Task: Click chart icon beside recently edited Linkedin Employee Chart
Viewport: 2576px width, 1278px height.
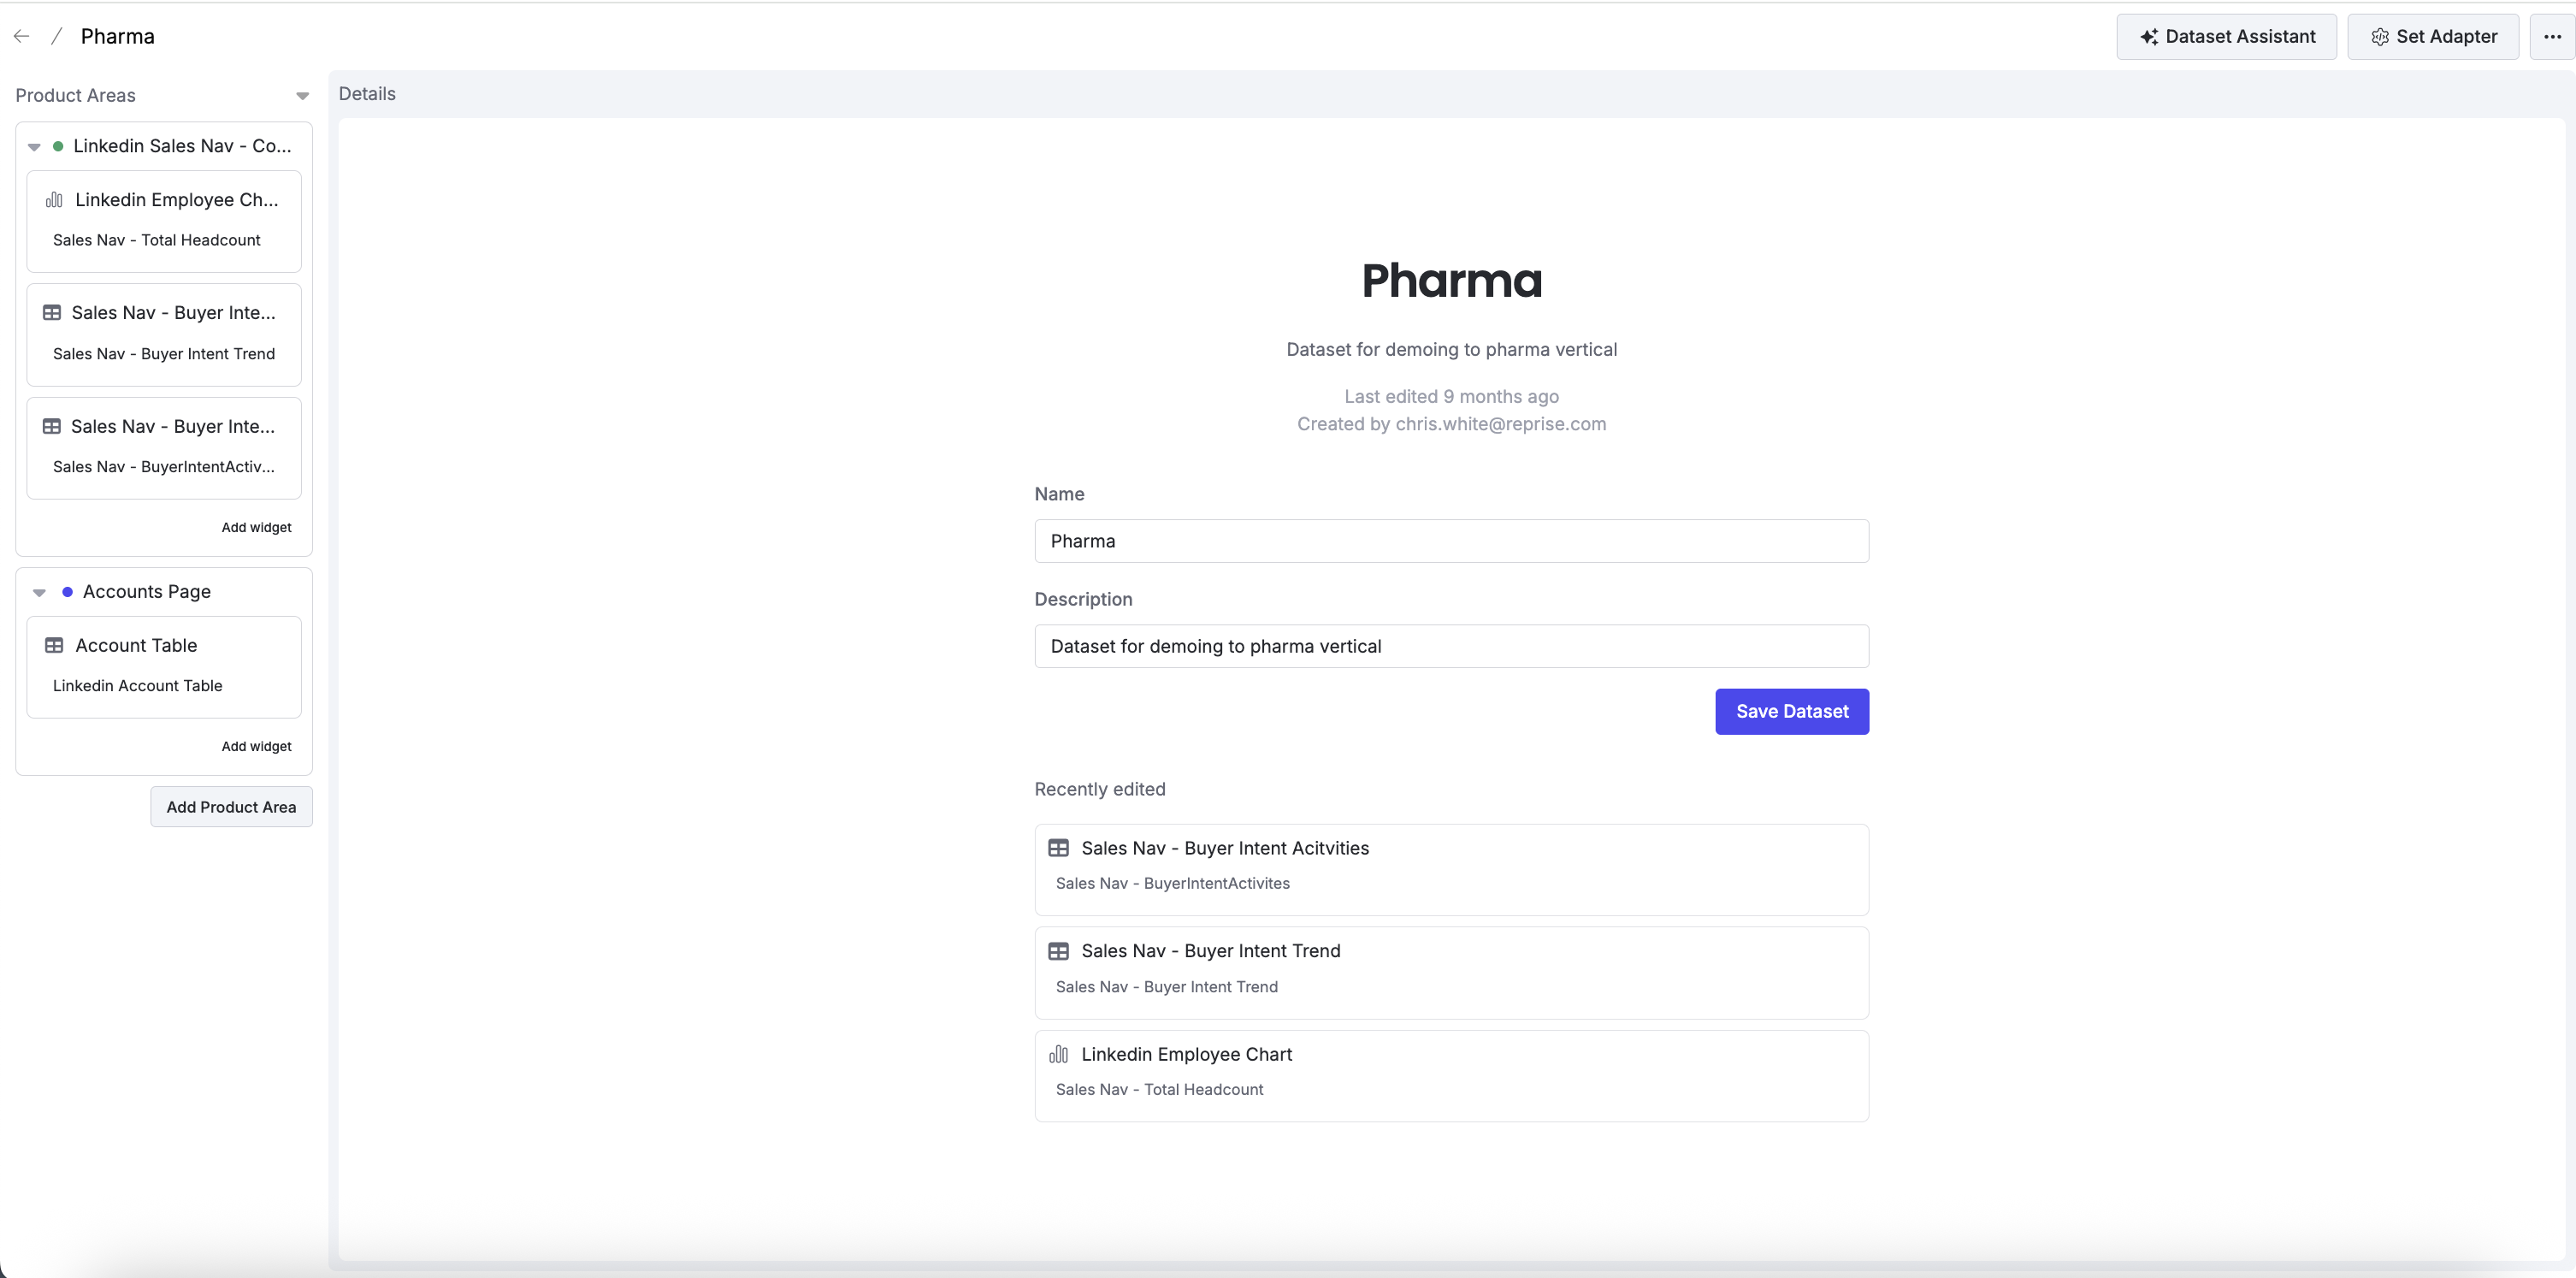Action: point(1058,1054)
